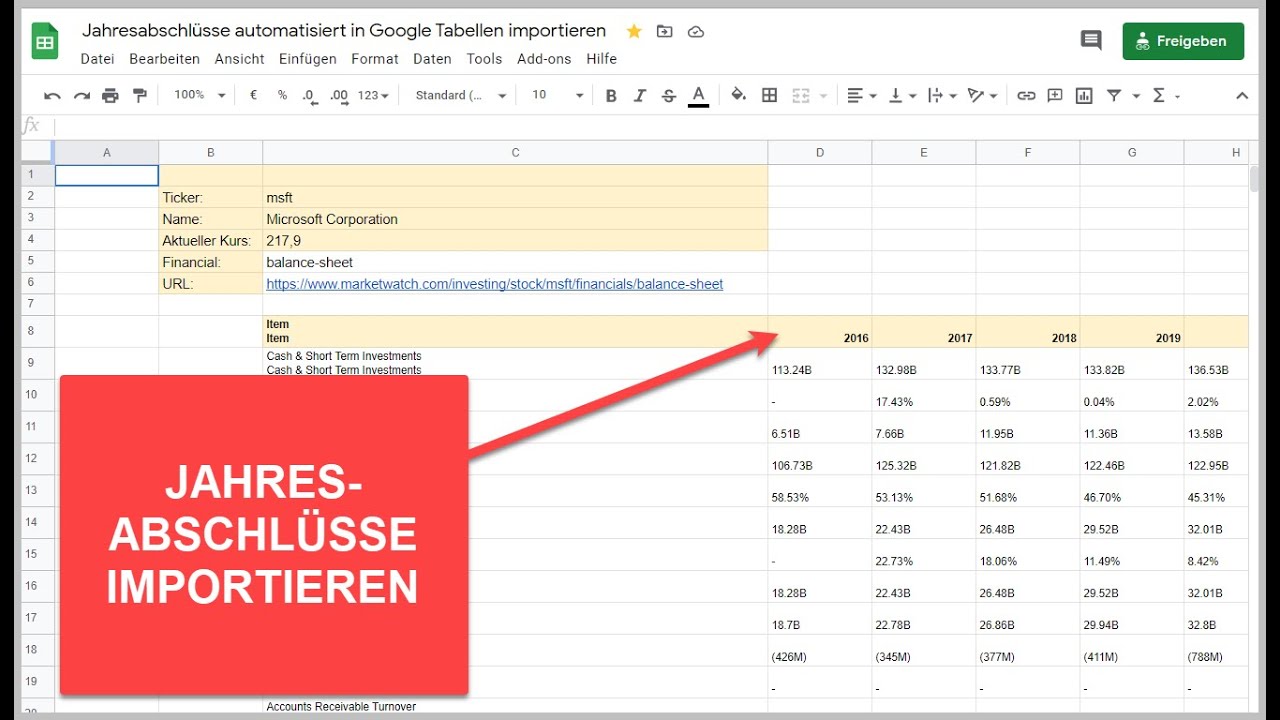Select the select-all corner box
This screenshot has height=720, width=1280.
pos(37,152)
